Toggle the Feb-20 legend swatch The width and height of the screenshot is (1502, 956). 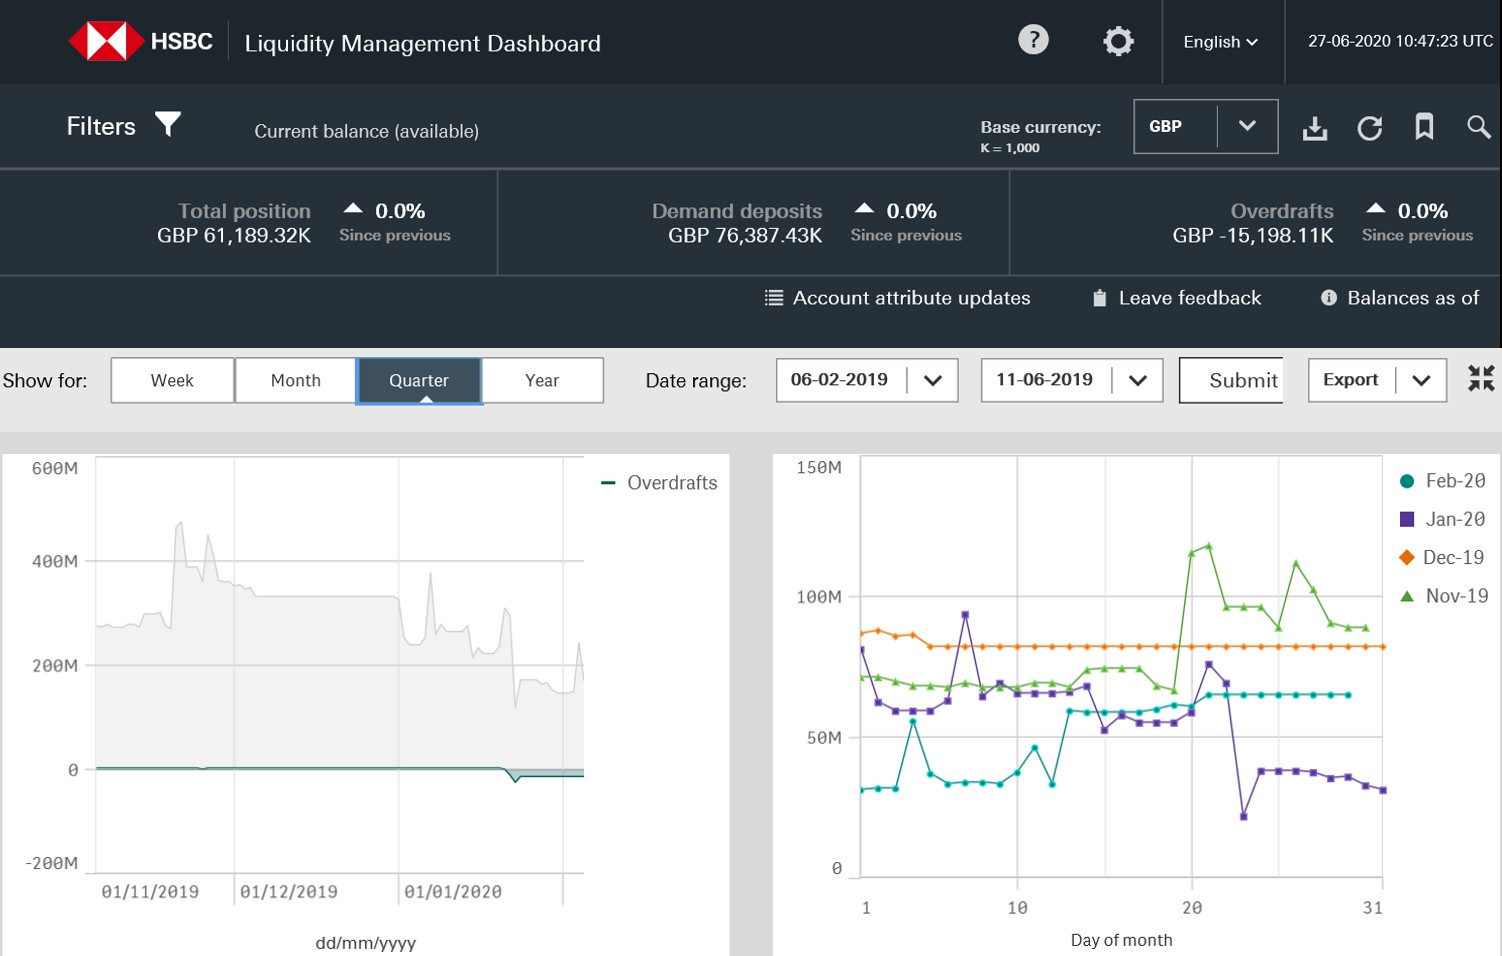coord(1405,480)
